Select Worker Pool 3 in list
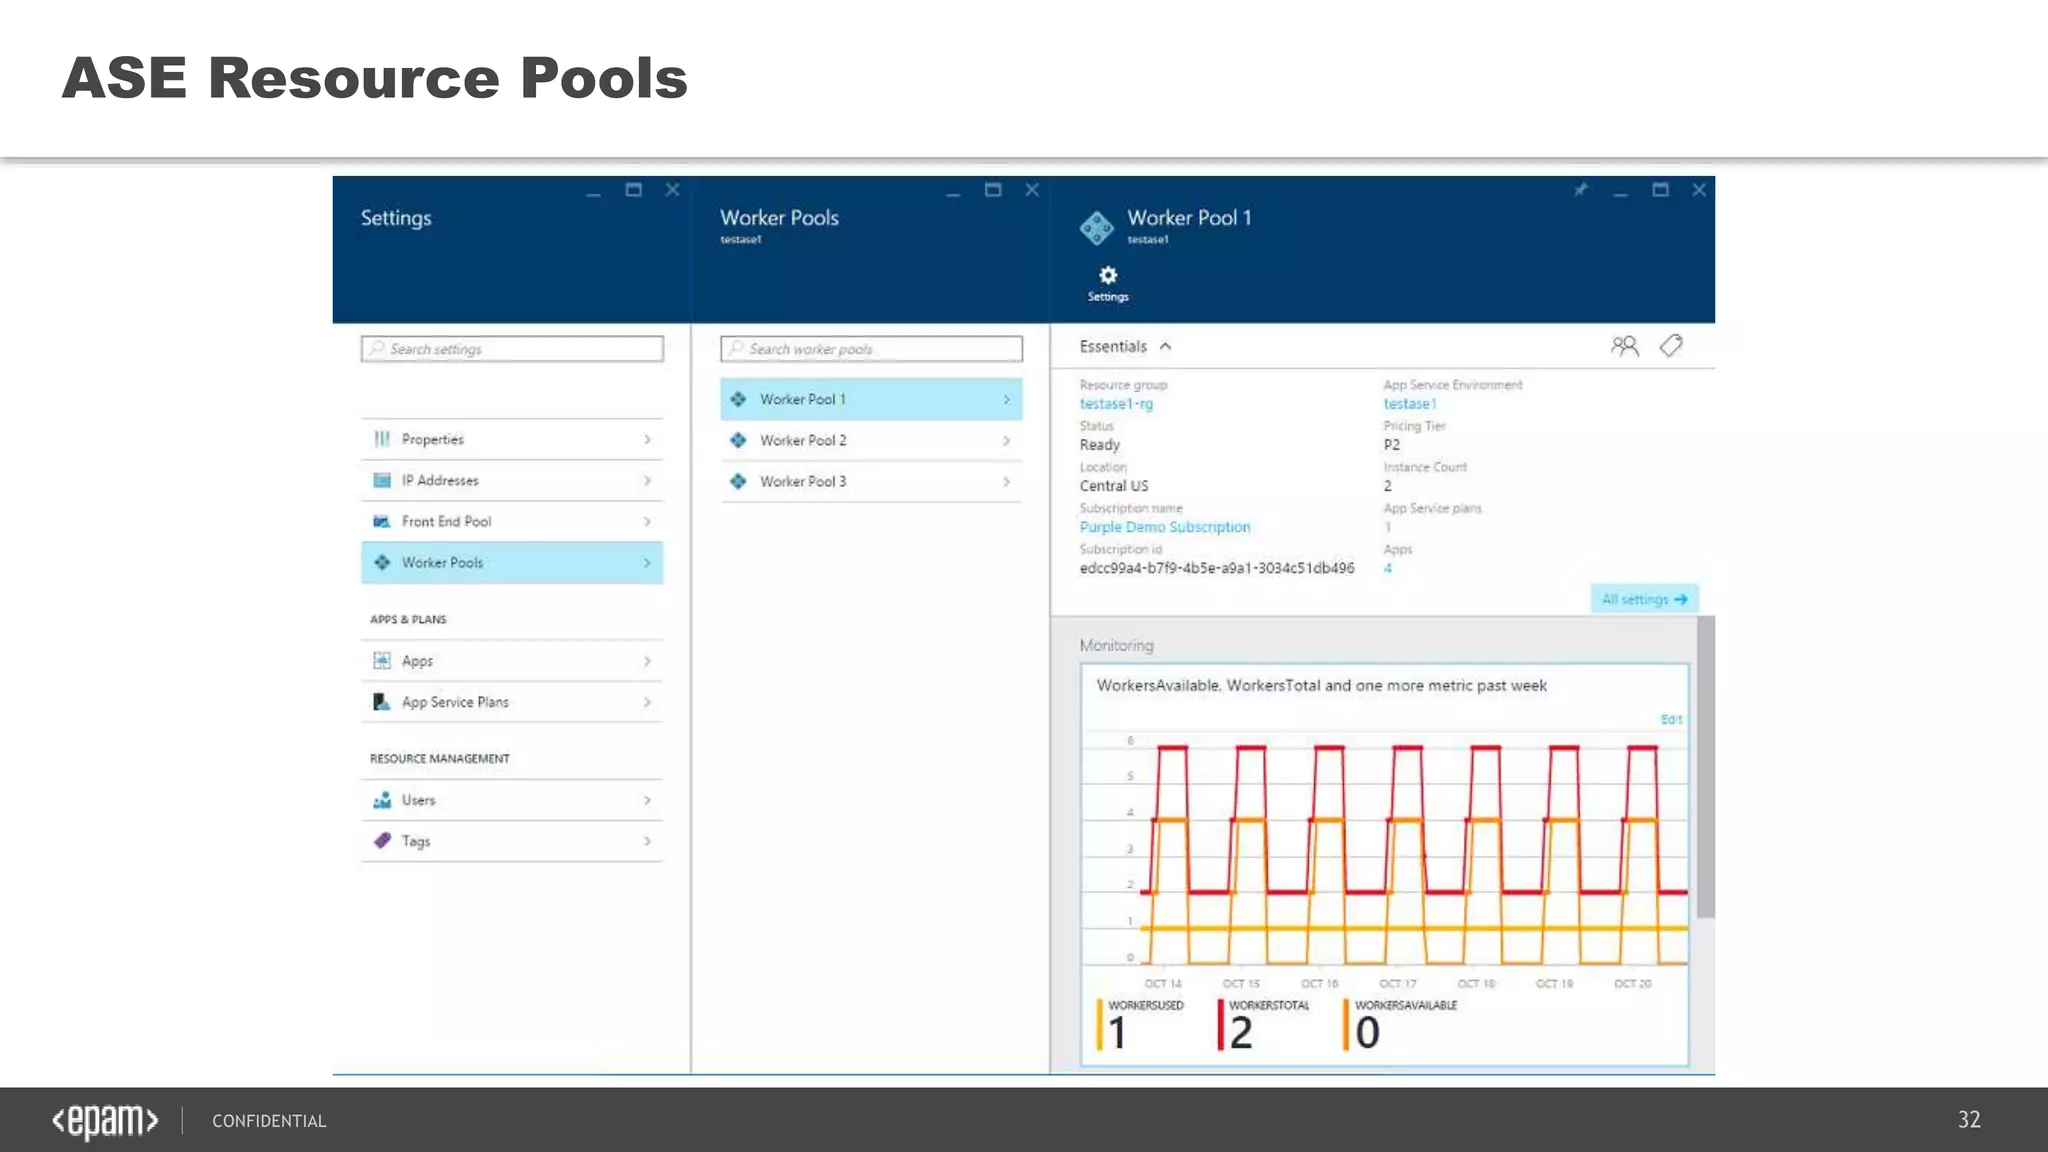2048x1152 pixels. click(x=871, y=481)
